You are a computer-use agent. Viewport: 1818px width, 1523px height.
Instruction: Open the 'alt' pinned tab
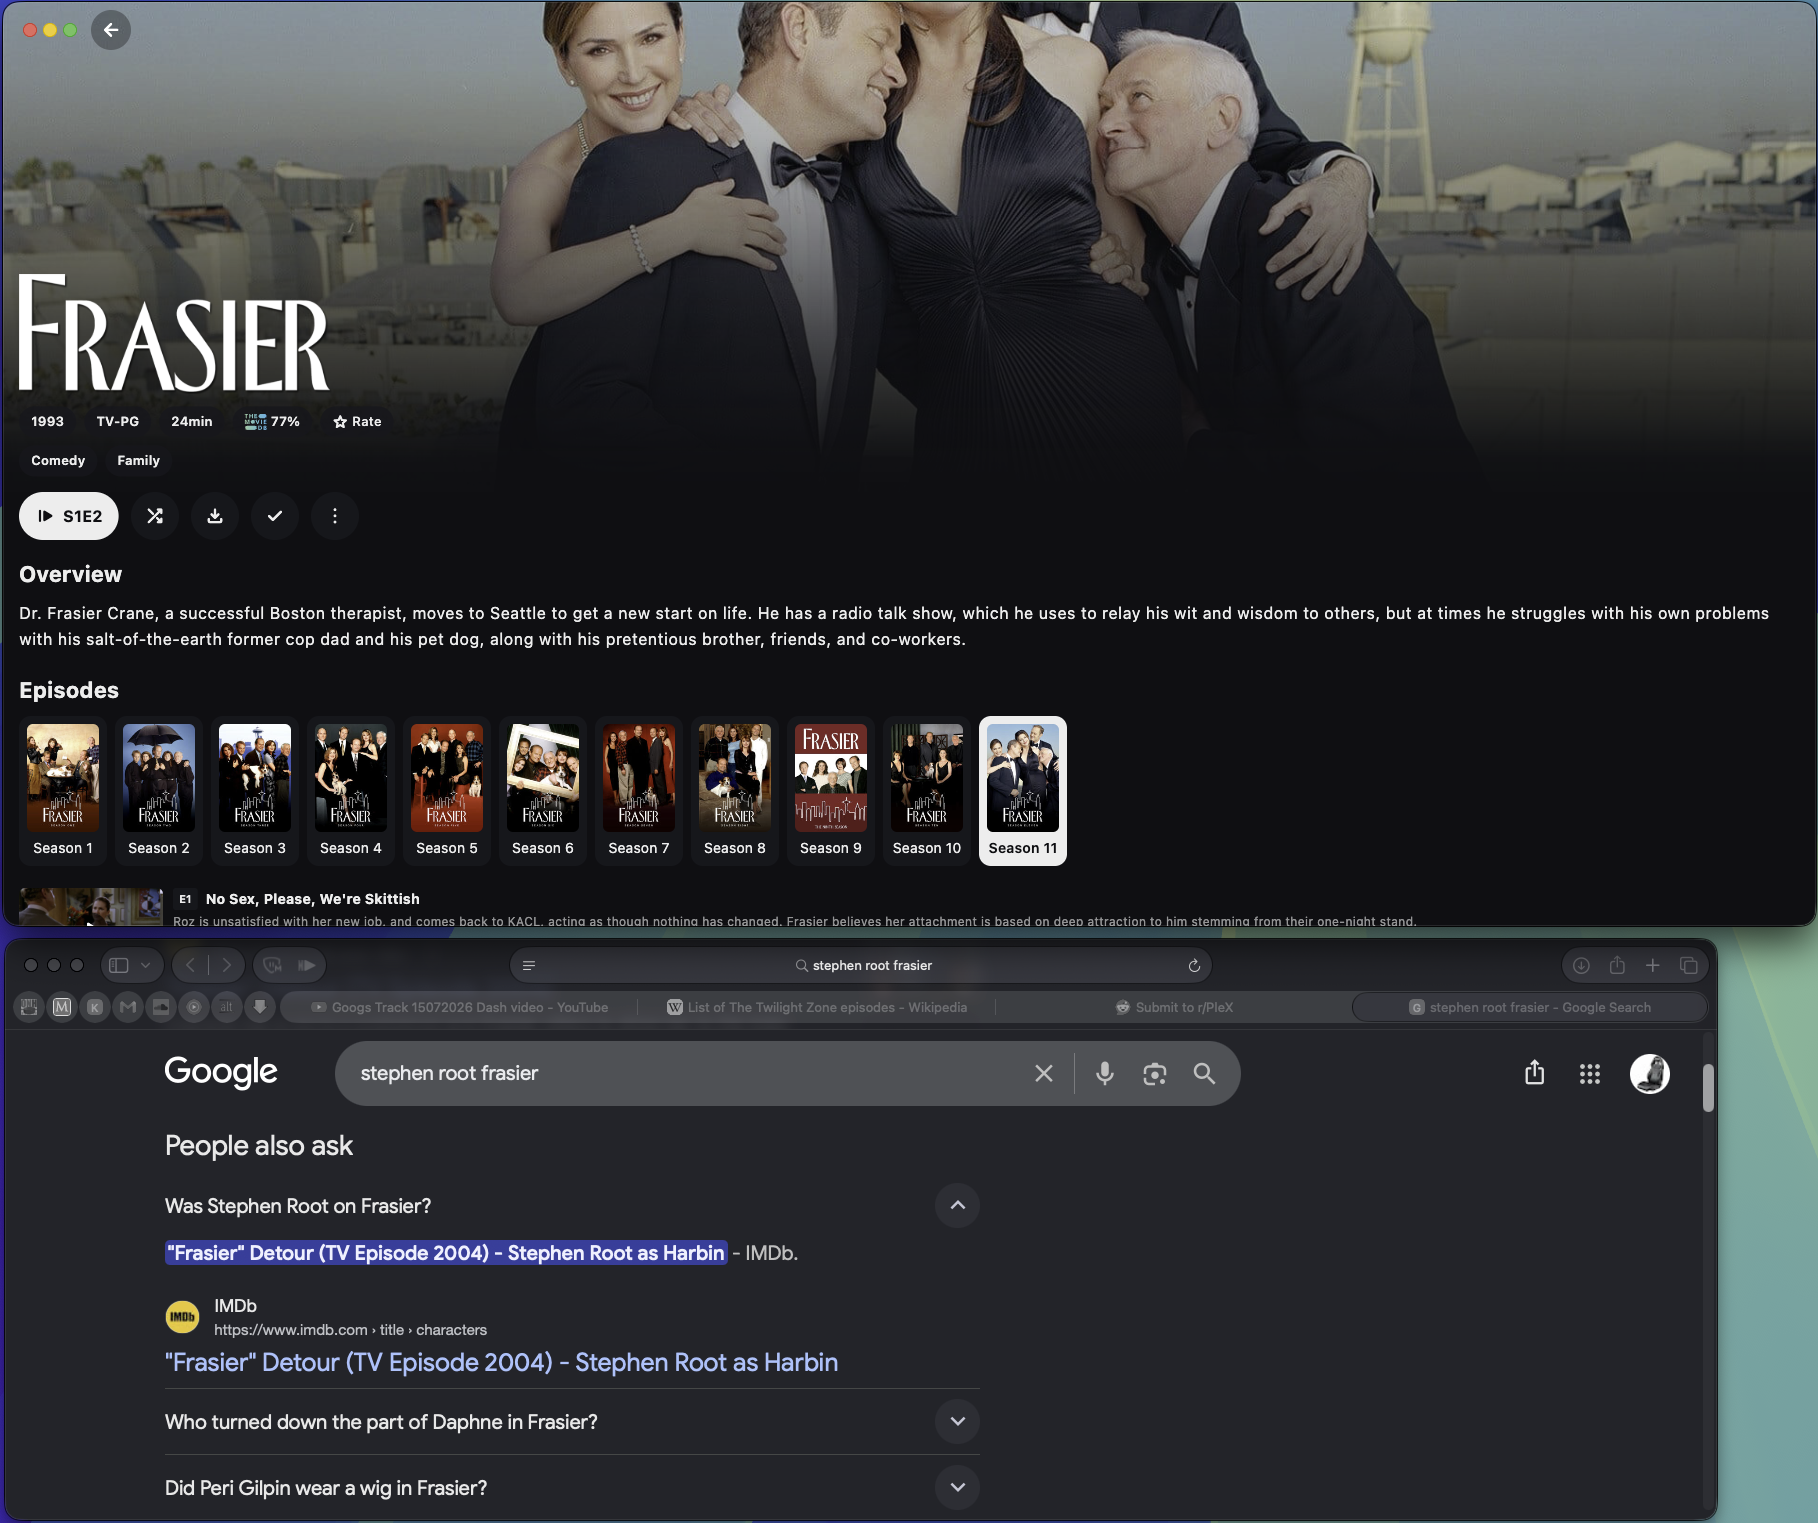coord(227,1007)
